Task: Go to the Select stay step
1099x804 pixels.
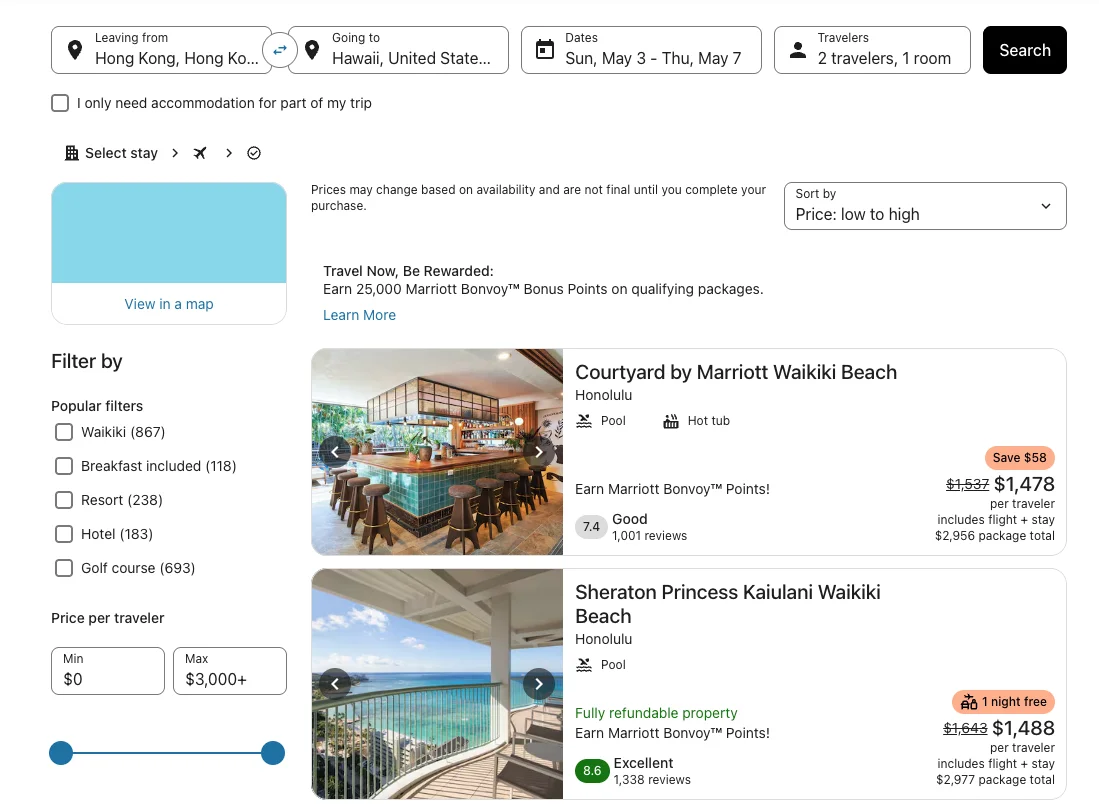Action: pyautogui.click(x=111, y=153)
